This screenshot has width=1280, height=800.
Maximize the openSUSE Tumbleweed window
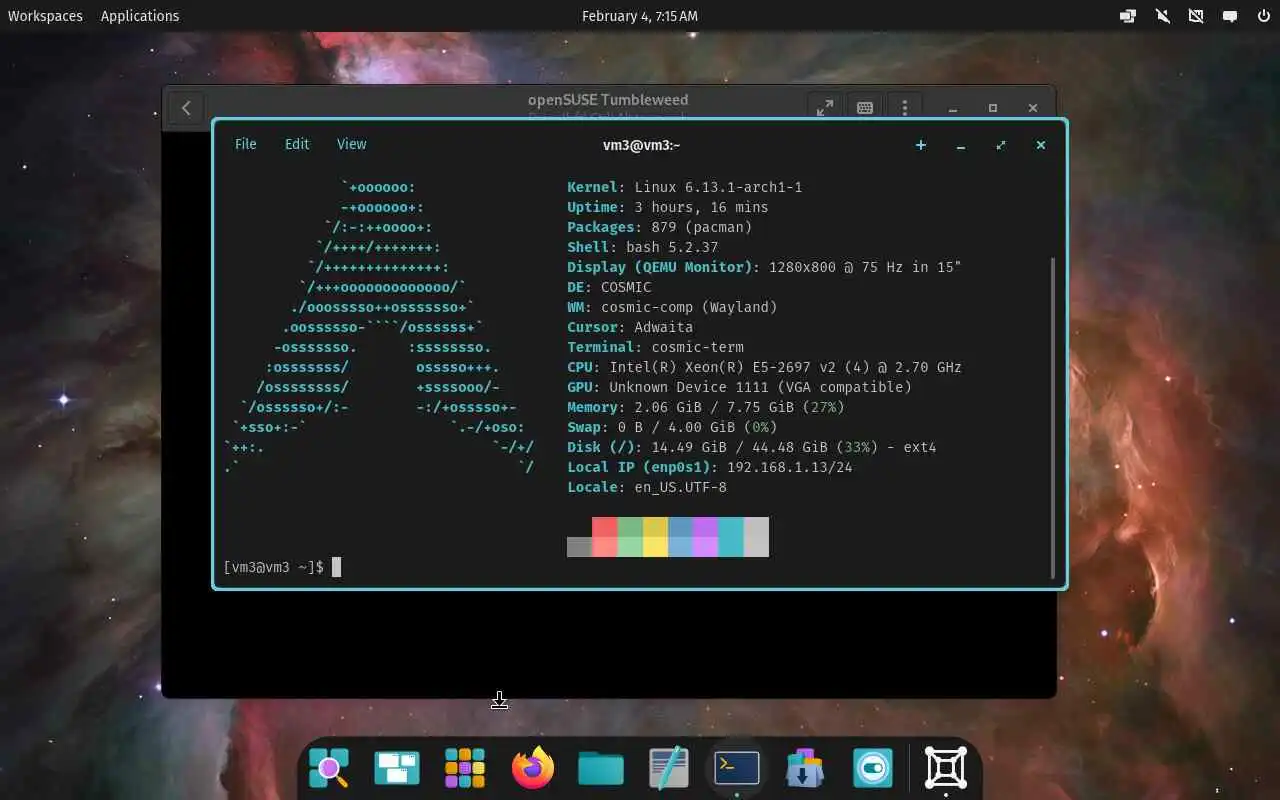[x=993, y=108]
